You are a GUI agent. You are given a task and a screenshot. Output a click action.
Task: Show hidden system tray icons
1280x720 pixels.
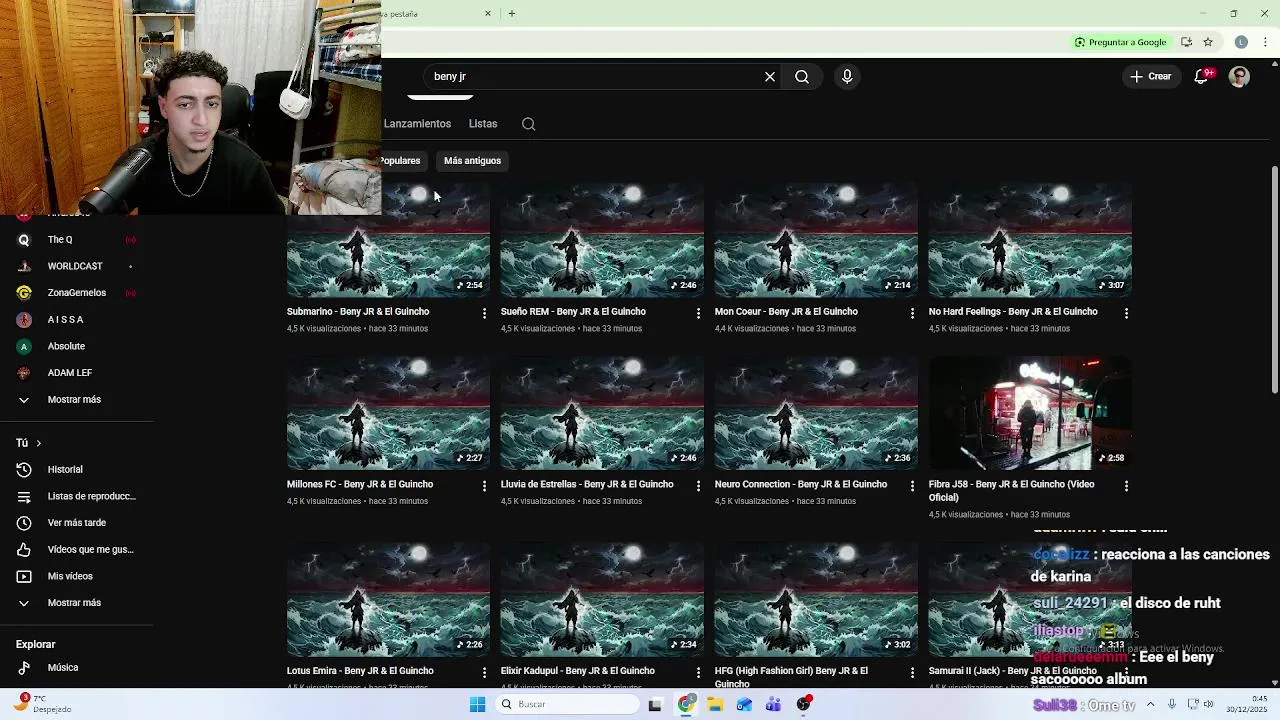coord(1151,704)
